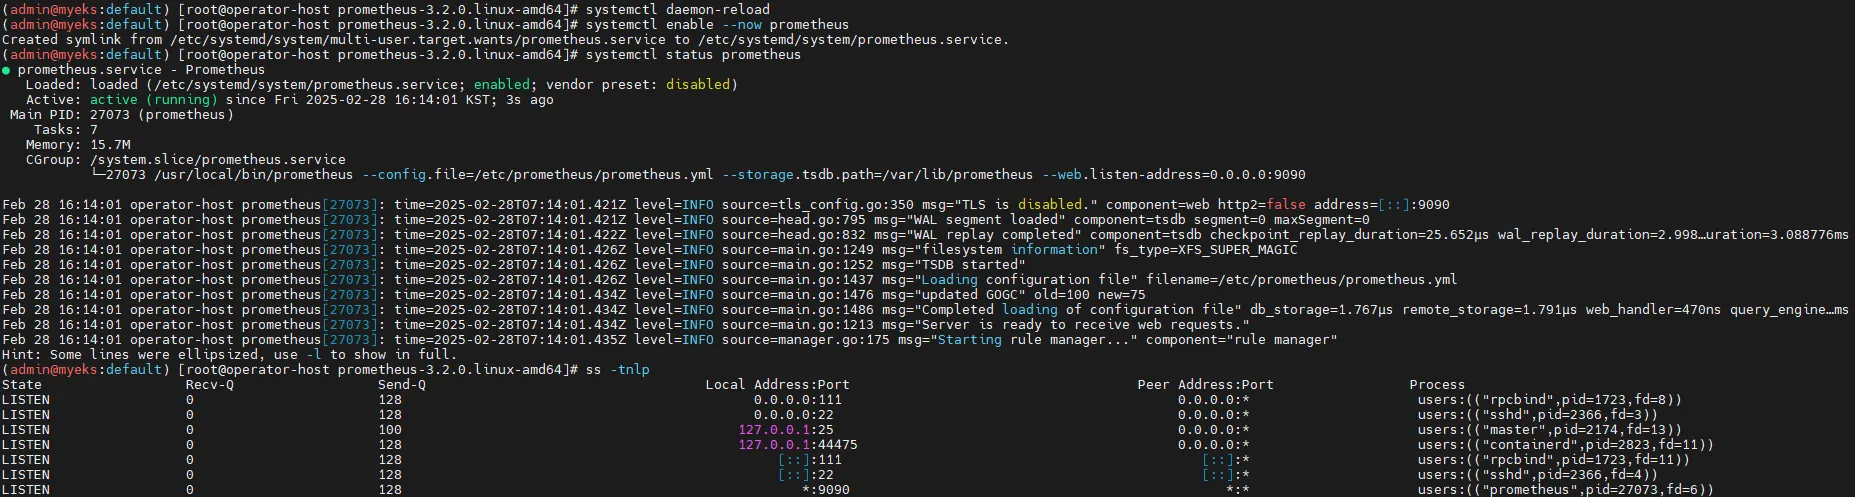Click local address '*:9090'
The height and width of the screenshot is (497, 1855).
[826, 489]
